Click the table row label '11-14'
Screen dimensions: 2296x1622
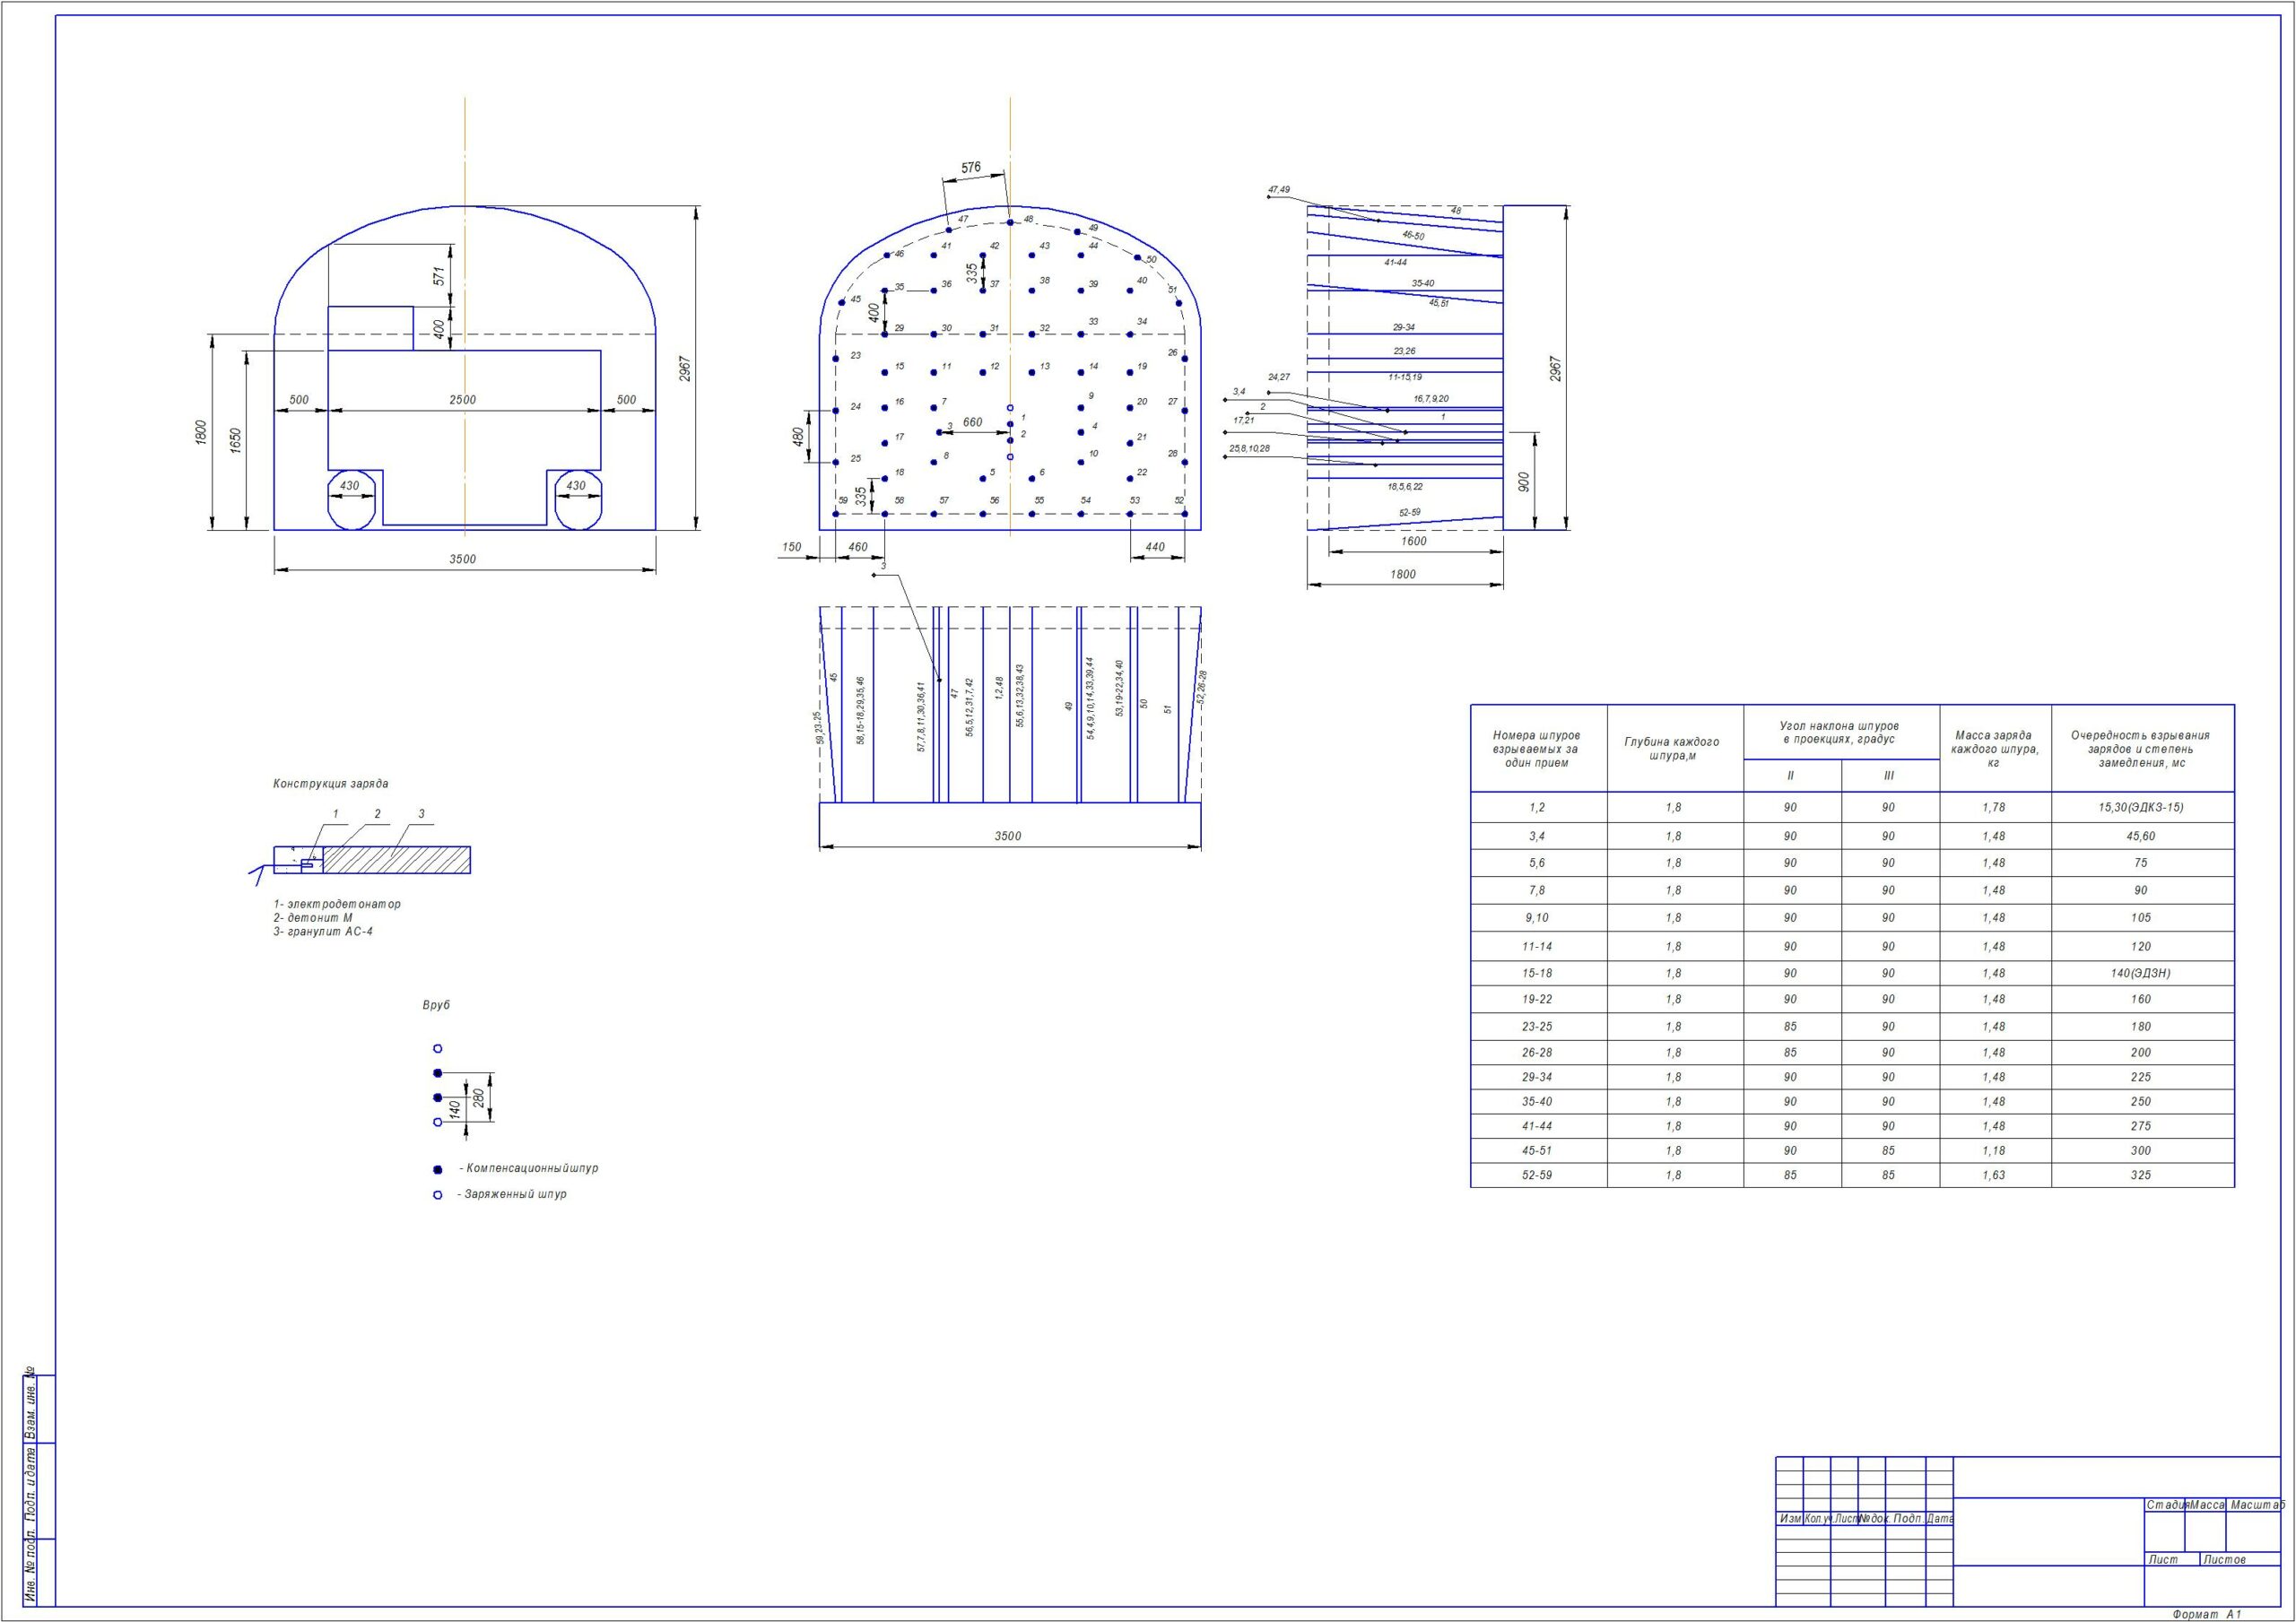[1537, 946]
